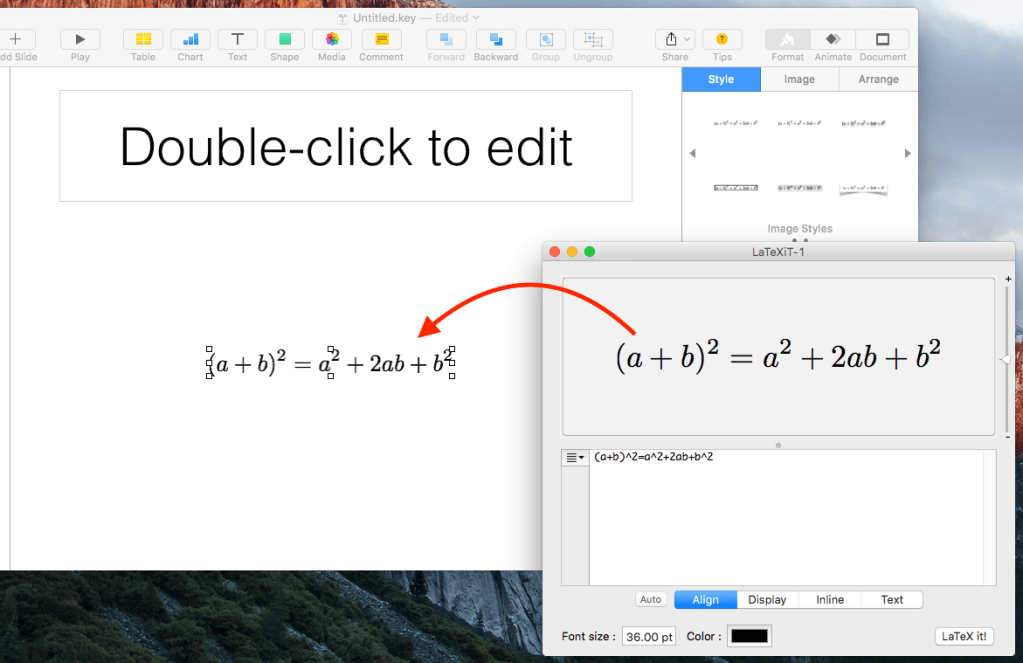Open the Animate inspector

coord(832,39)
